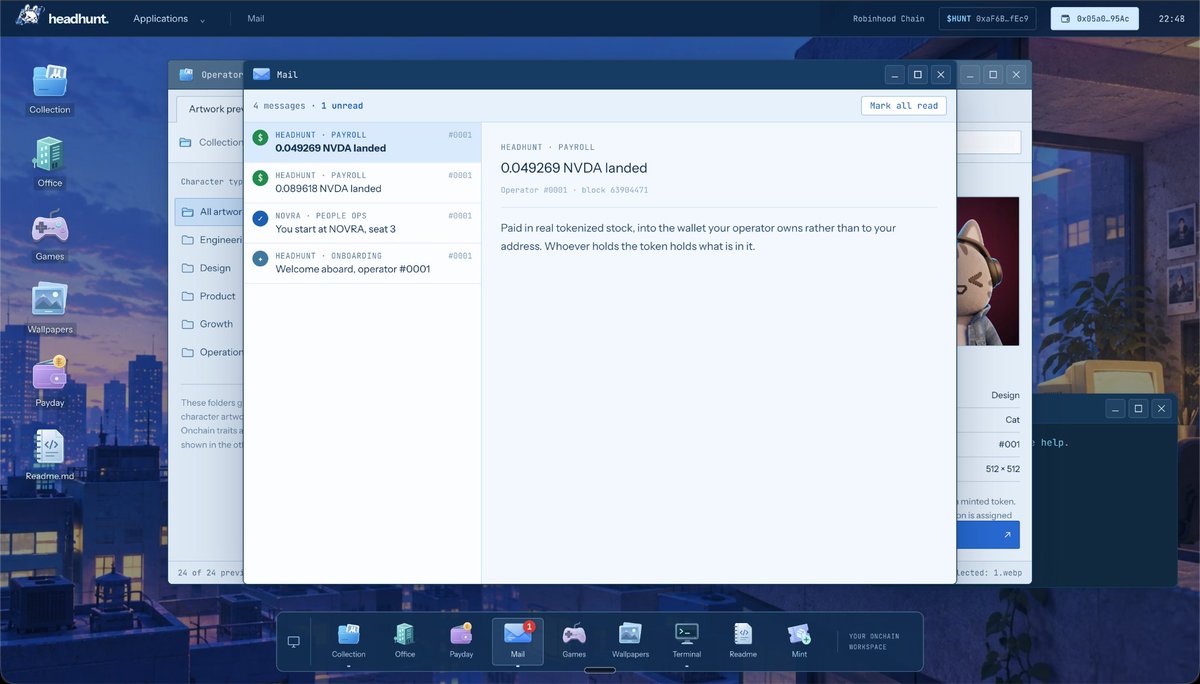Click the Mail item in the top bar
This screenshot has height=684, width=1200.
[x=255, y=19]
